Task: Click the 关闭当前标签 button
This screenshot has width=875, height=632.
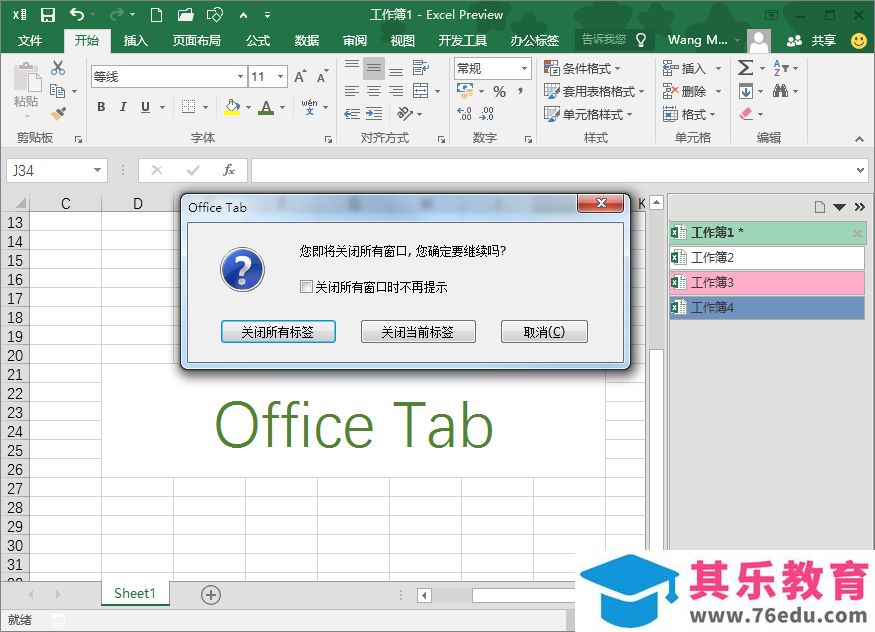Action: [418, 332]
